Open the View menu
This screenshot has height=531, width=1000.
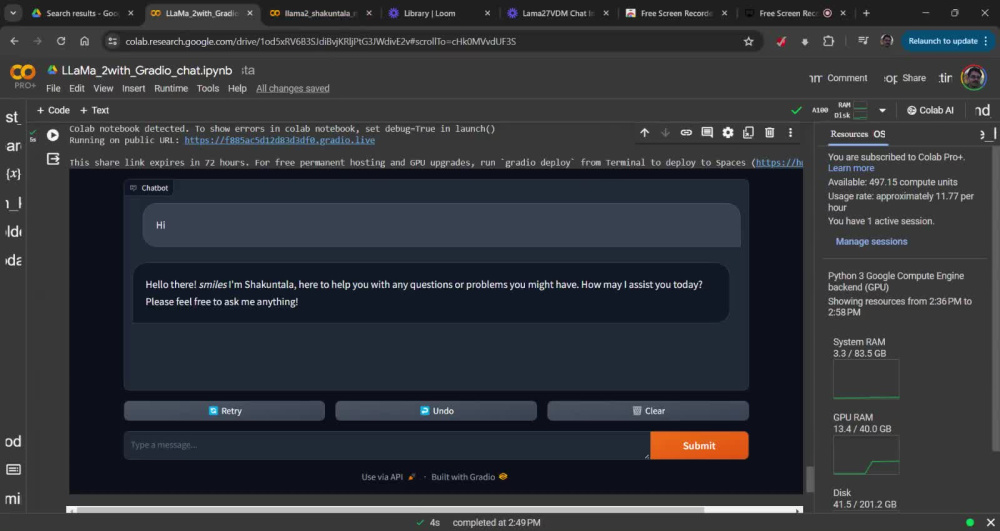(103, 89)
